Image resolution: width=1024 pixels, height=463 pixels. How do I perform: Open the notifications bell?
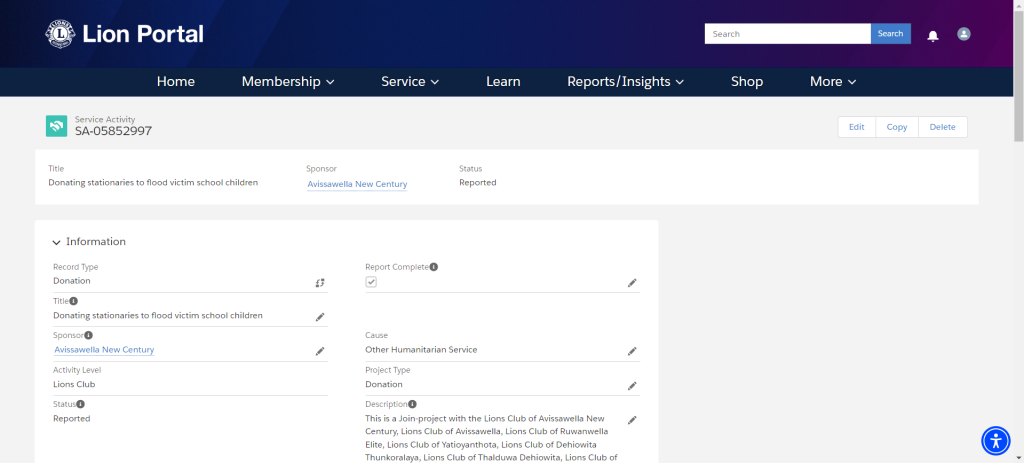point(933,36)
